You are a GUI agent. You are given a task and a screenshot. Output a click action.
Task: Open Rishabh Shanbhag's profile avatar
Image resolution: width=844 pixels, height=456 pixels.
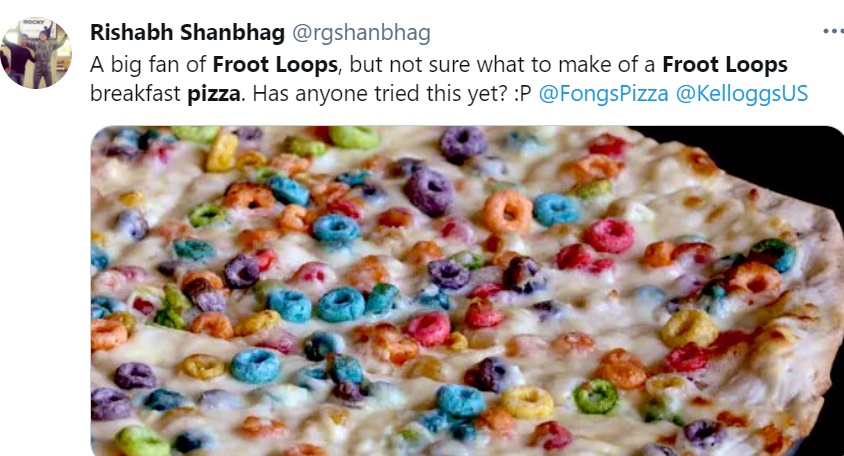[36, 53]
